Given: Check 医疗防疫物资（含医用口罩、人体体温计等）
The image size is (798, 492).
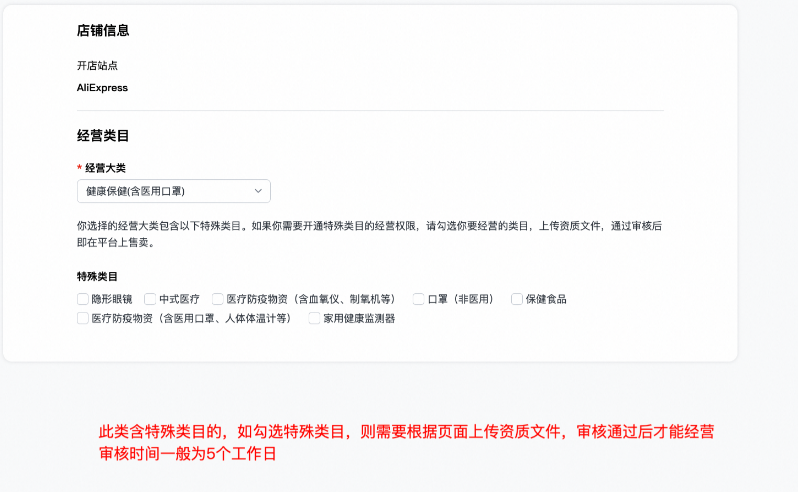Looking at the screenshot, I should tap(83, 318).
